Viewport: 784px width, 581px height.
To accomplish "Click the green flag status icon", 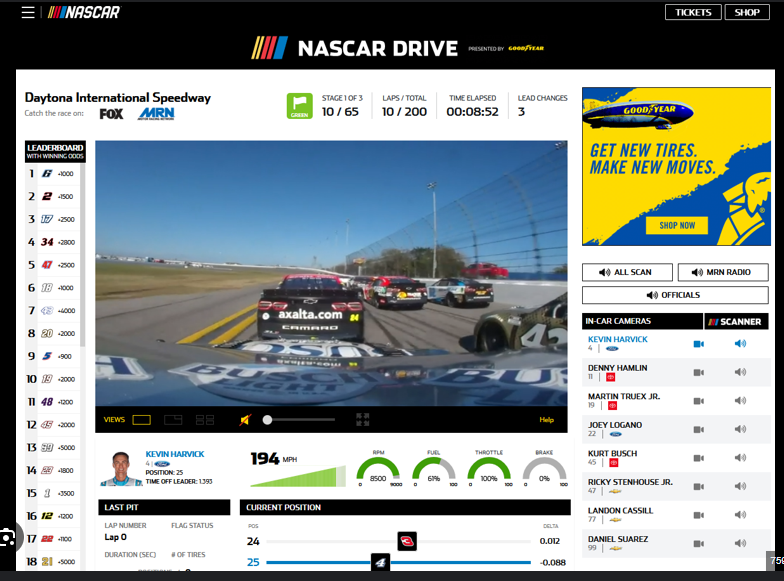I will click(x=300, y=106).
